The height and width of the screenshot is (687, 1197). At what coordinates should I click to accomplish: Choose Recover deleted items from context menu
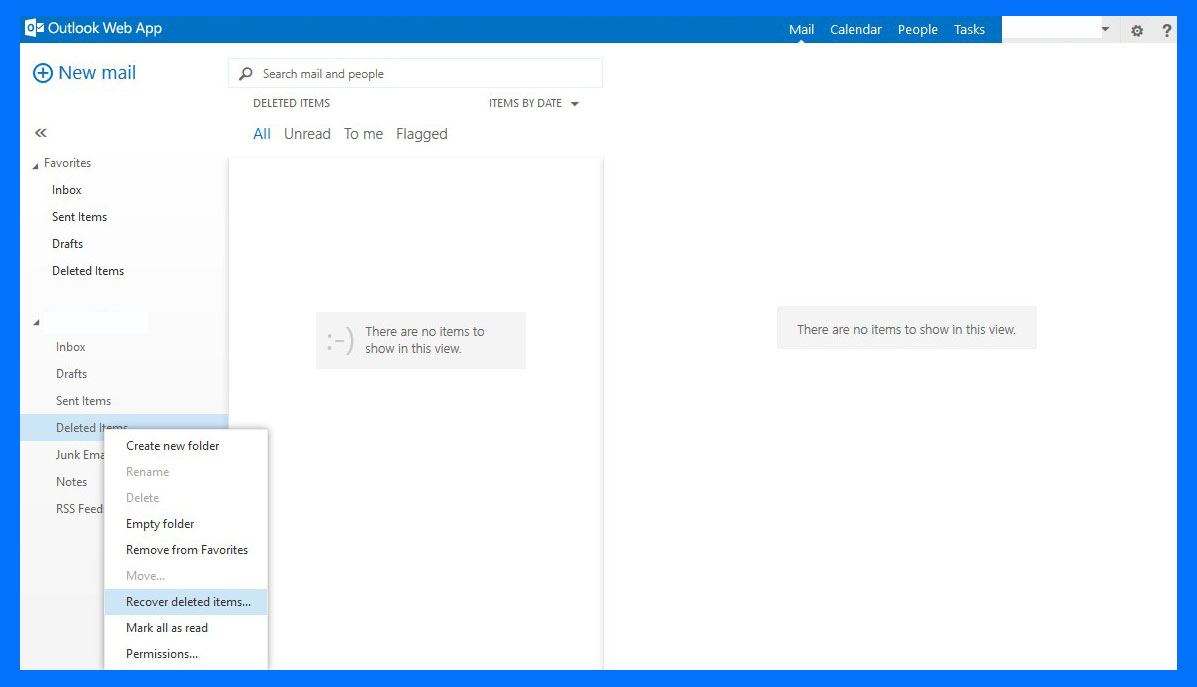188,602
